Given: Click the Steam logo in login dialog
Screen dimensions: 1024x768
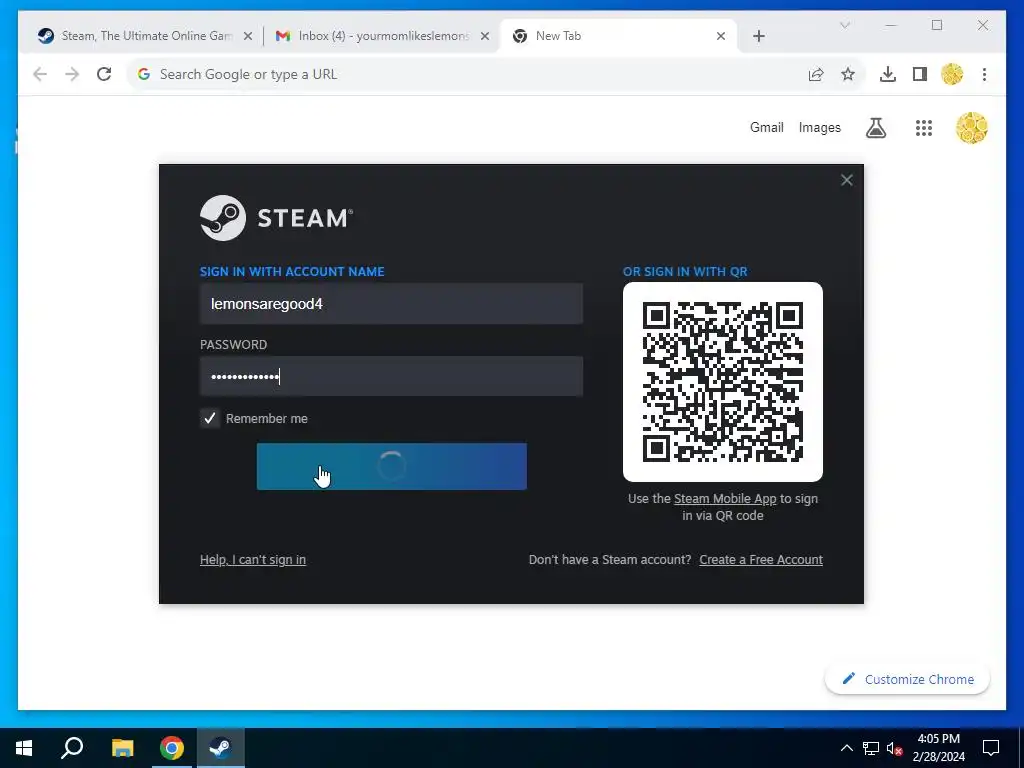Looking at the screenshot, I should point(276,218).
